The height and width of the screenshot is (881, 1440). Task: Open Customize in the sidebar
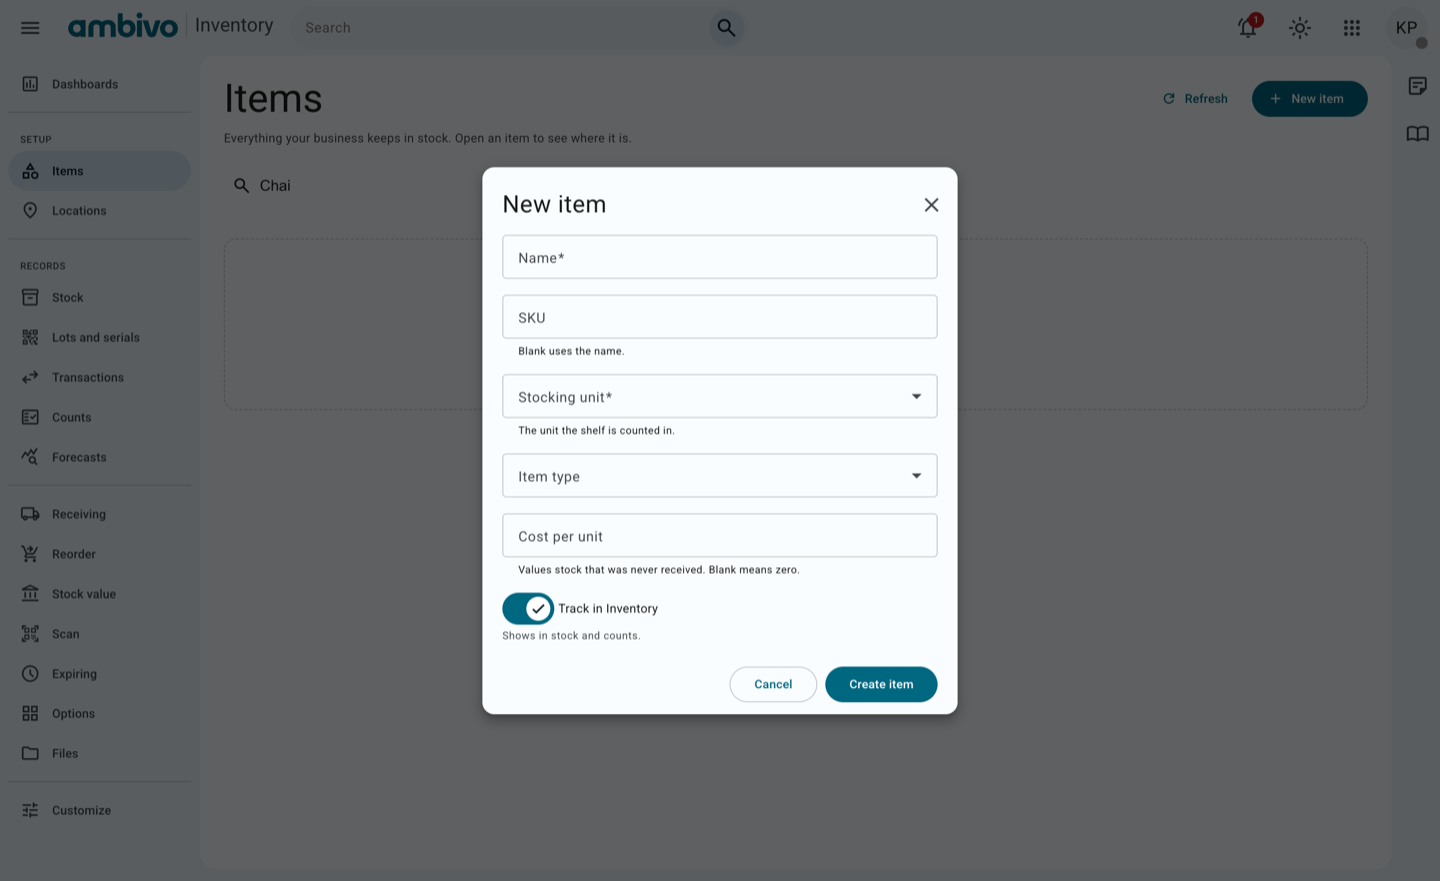click(99, 811)
